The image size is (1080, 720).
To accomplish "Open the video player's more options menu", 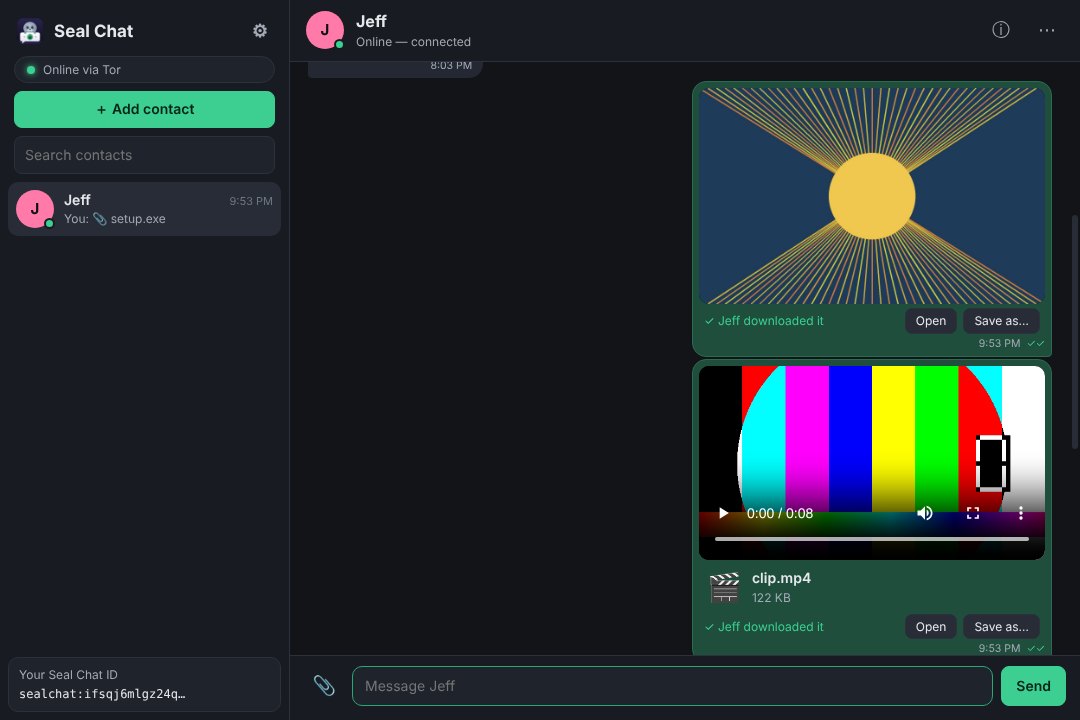I will 1021,513.
